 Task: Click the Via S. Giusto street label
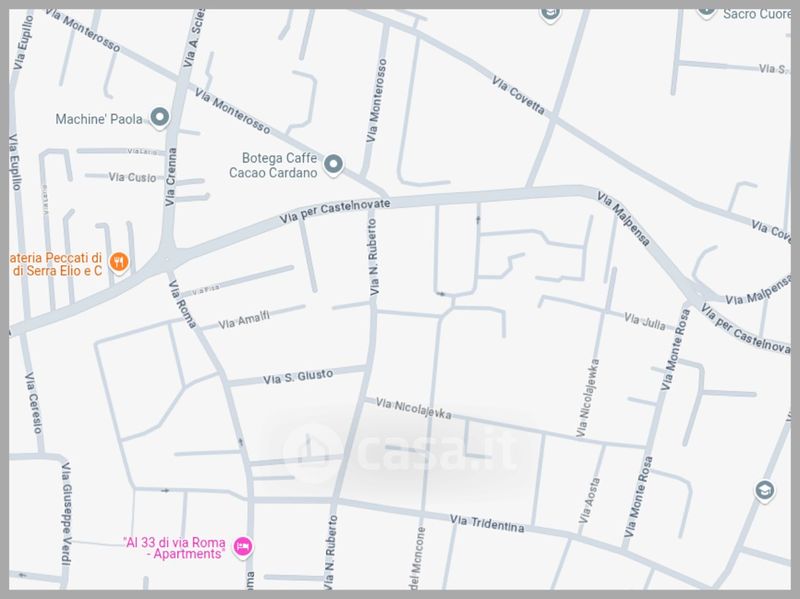(298, 377)
